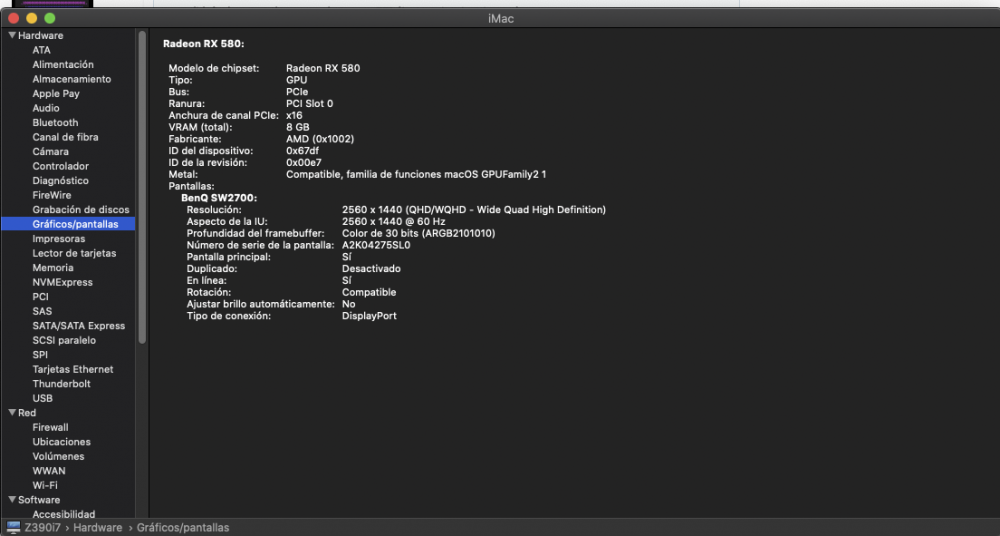
Task: Click the Metal compatibility value
Action: (416, 174)
